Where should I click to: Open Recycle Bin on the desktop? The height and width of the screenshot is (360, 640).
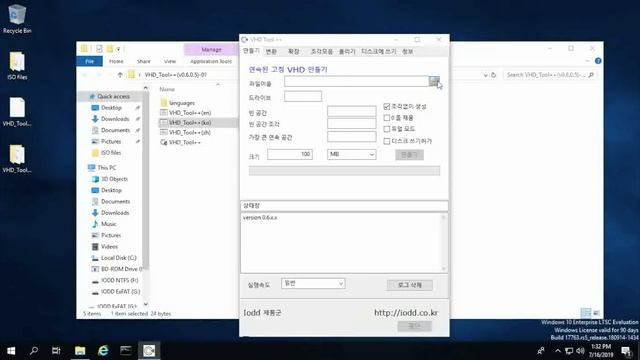point(17,19)
